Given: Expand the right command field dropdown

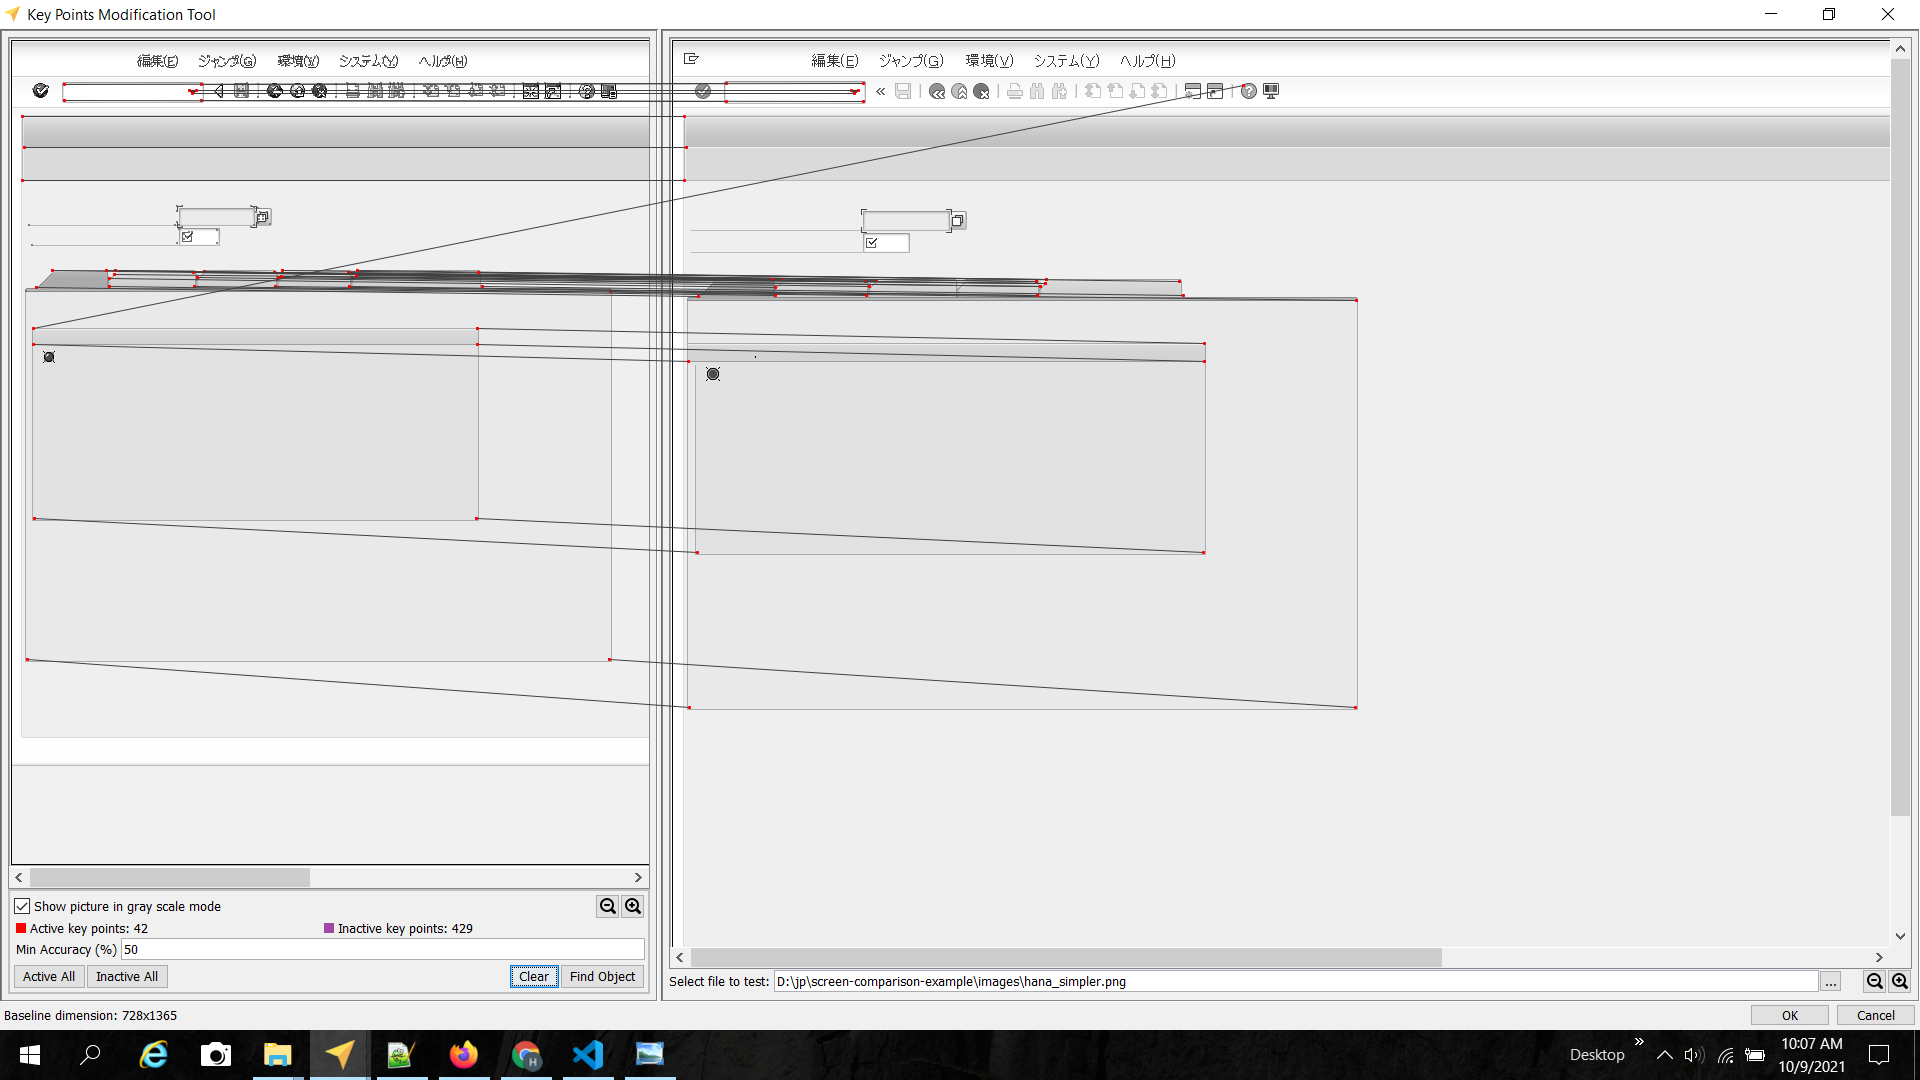Looking at the screenshot, I should 854,92.
